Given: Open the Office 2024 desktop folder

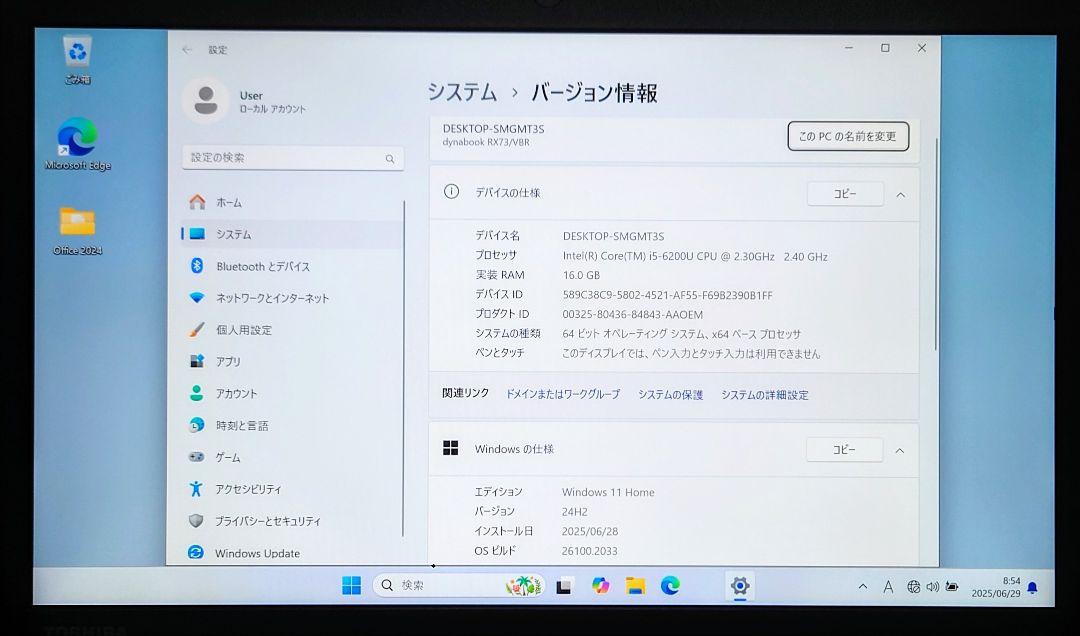Looking at the screenshot, I should click(77, 231).
